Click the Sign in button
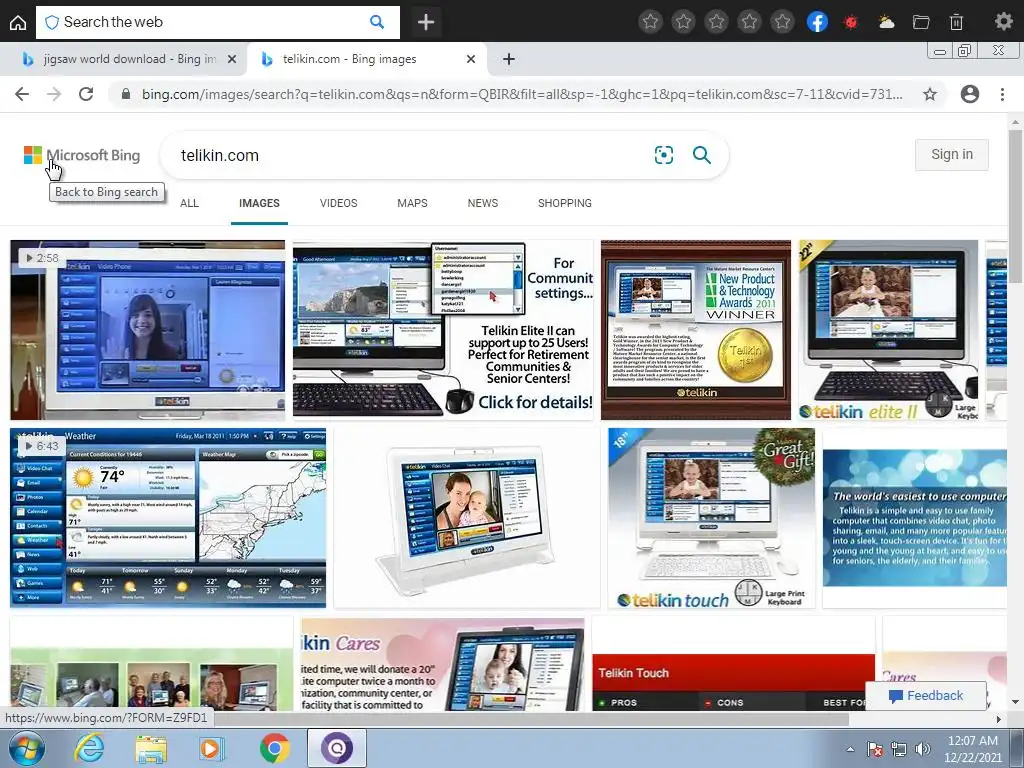Screen dimensions: 1024x768 point(952,155)
